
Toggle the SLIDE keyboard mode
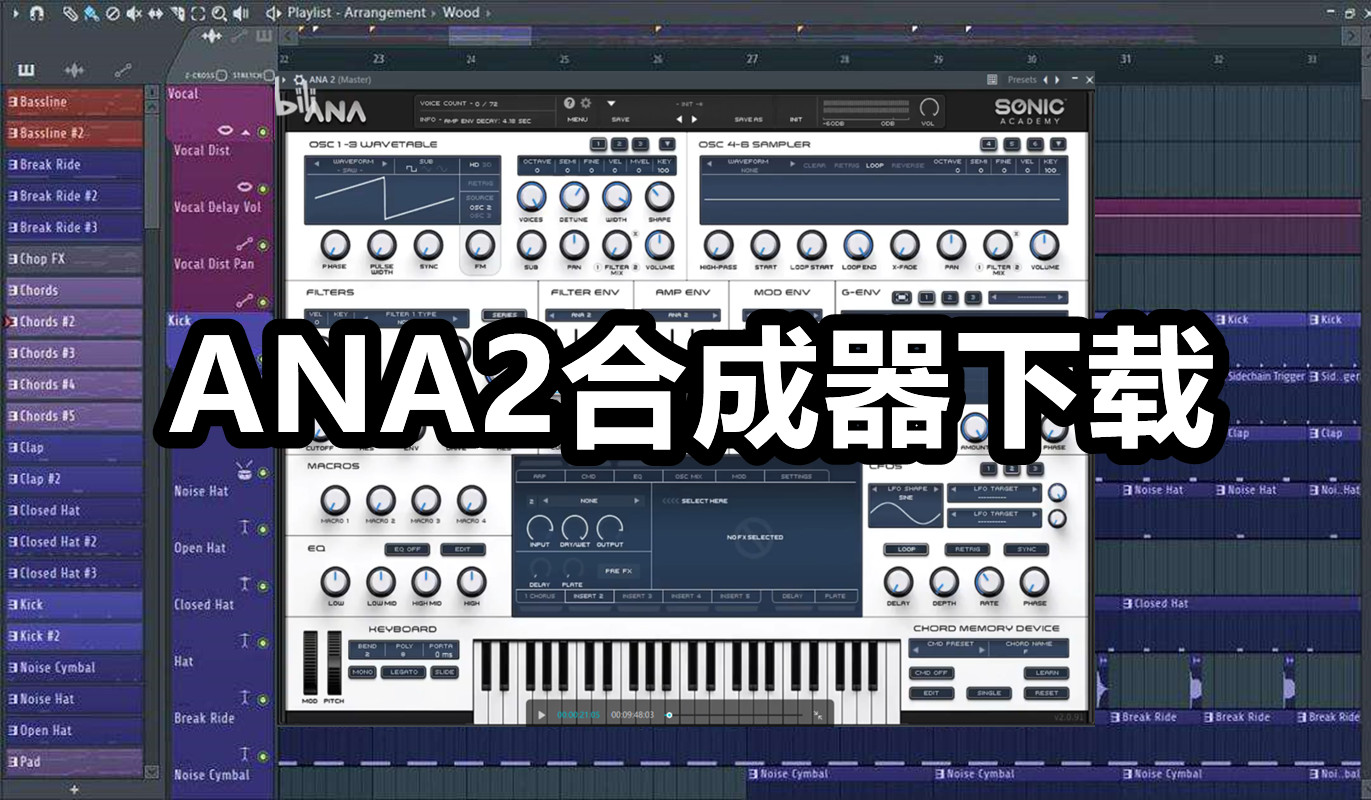tap(444, 672)
